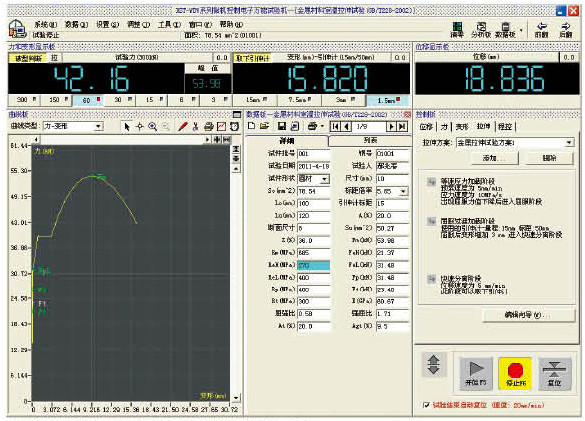Screen dimensions: 585x421
Task: Click the horizontal scrollbar above the curve graph
Action: (122, 139)
